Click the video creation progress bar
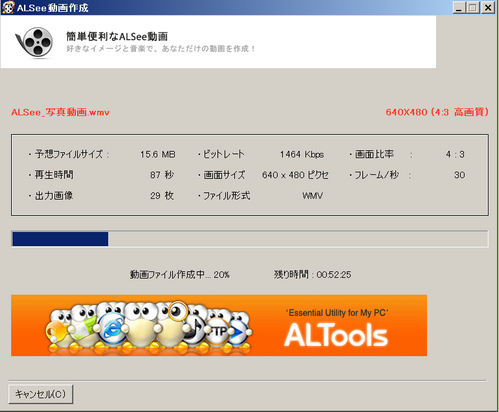499x412 pixels. pyautogui.click(x=250, y=239)
